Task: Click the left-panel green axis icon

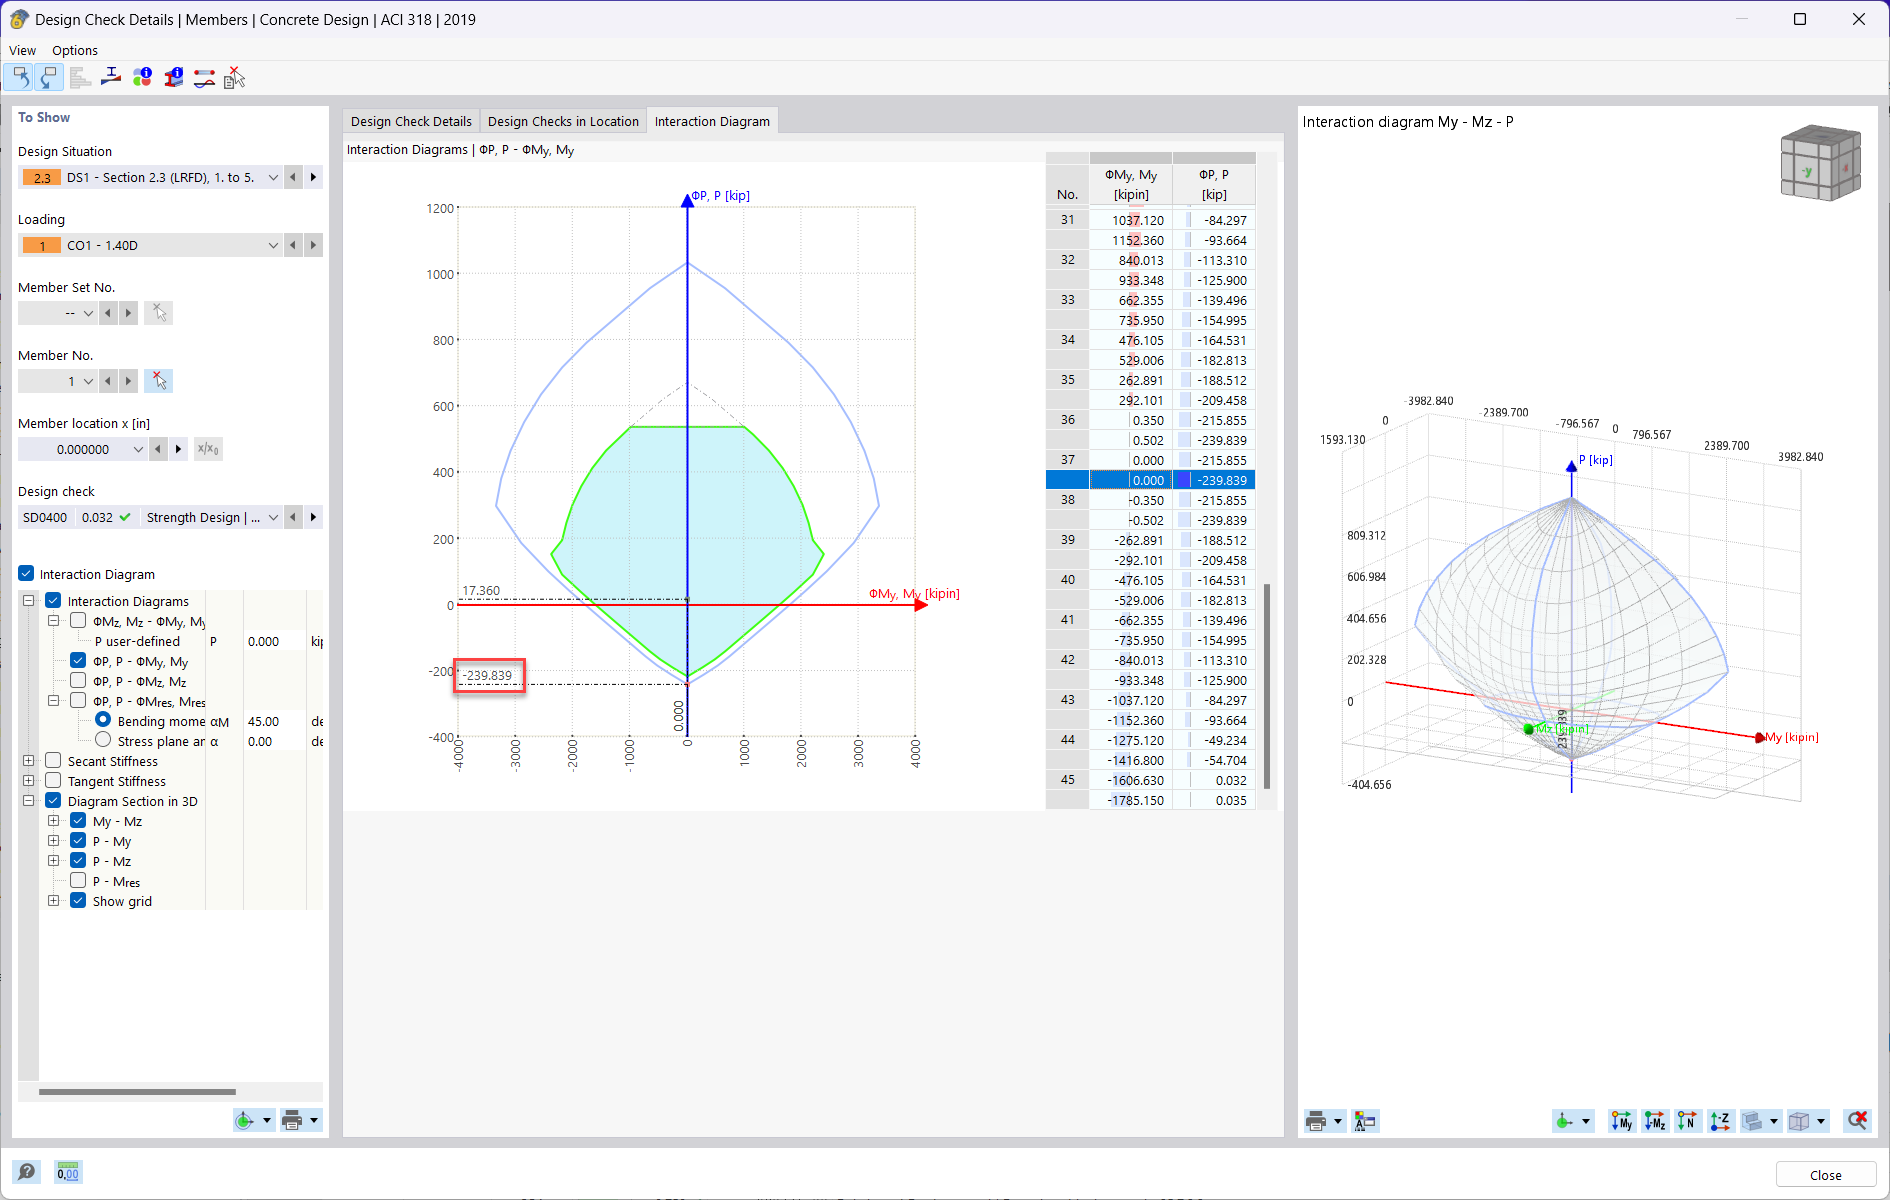Action: click(244, 1121)
